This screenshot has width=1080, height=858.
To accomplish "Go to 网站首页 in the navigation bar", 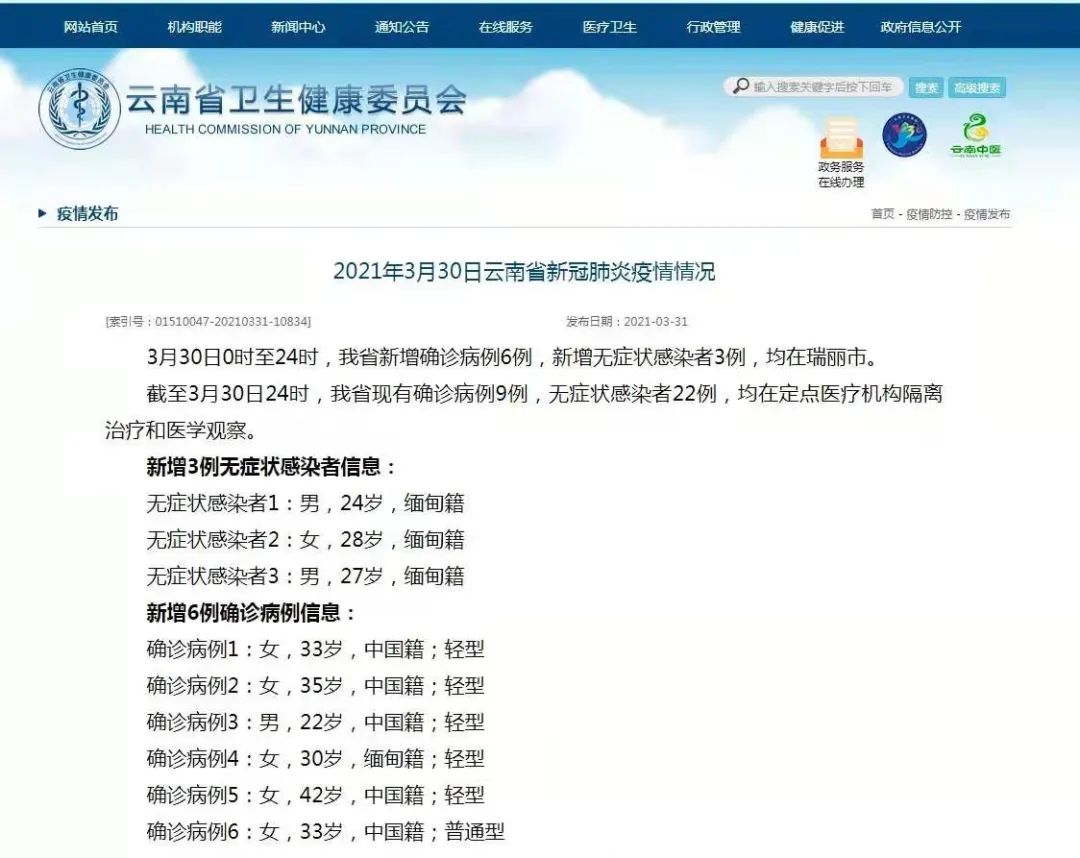I will 90,27.
